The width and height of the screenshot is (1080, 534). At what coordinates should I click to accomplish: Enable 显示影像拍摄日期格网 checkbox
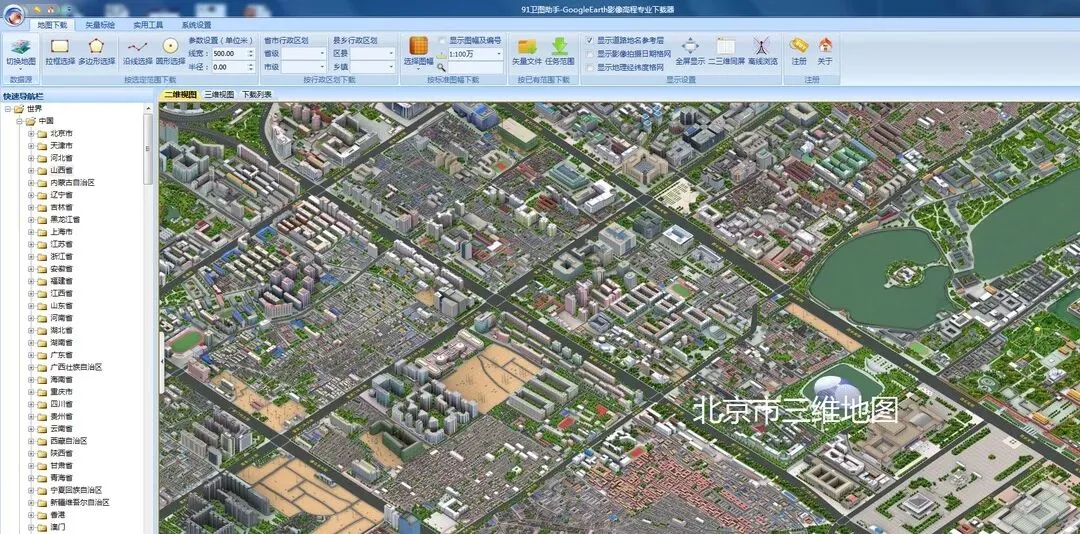[590, 54]
